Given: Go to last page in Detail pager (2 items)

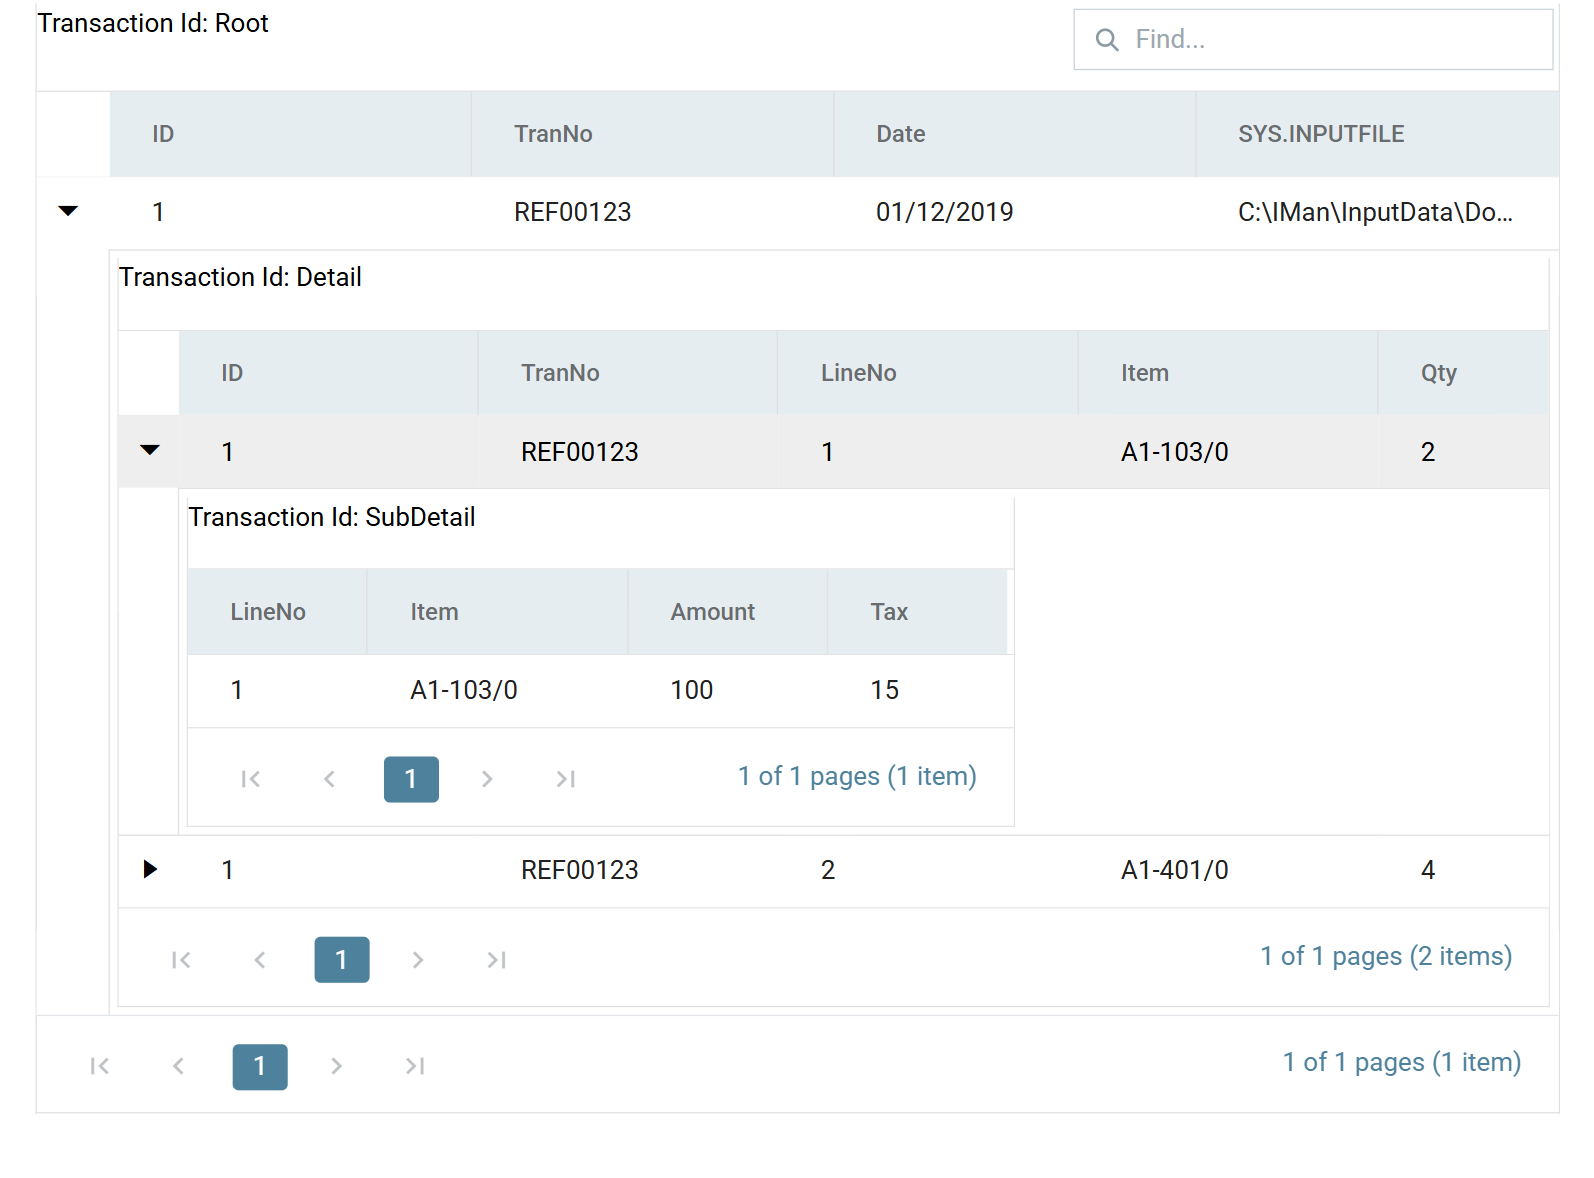Looking at the screenshot, I should [x=497, y=960].
